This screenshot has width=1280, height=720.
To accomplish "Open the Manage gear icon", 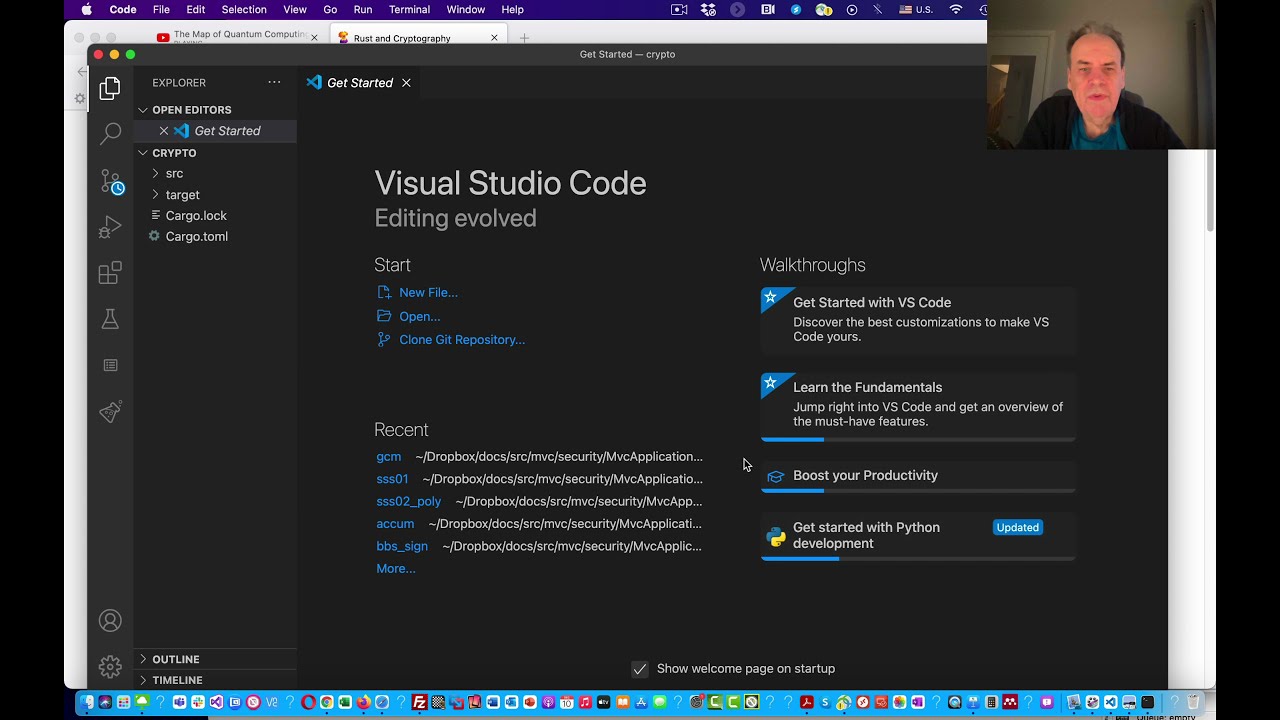I will point(110,666).
